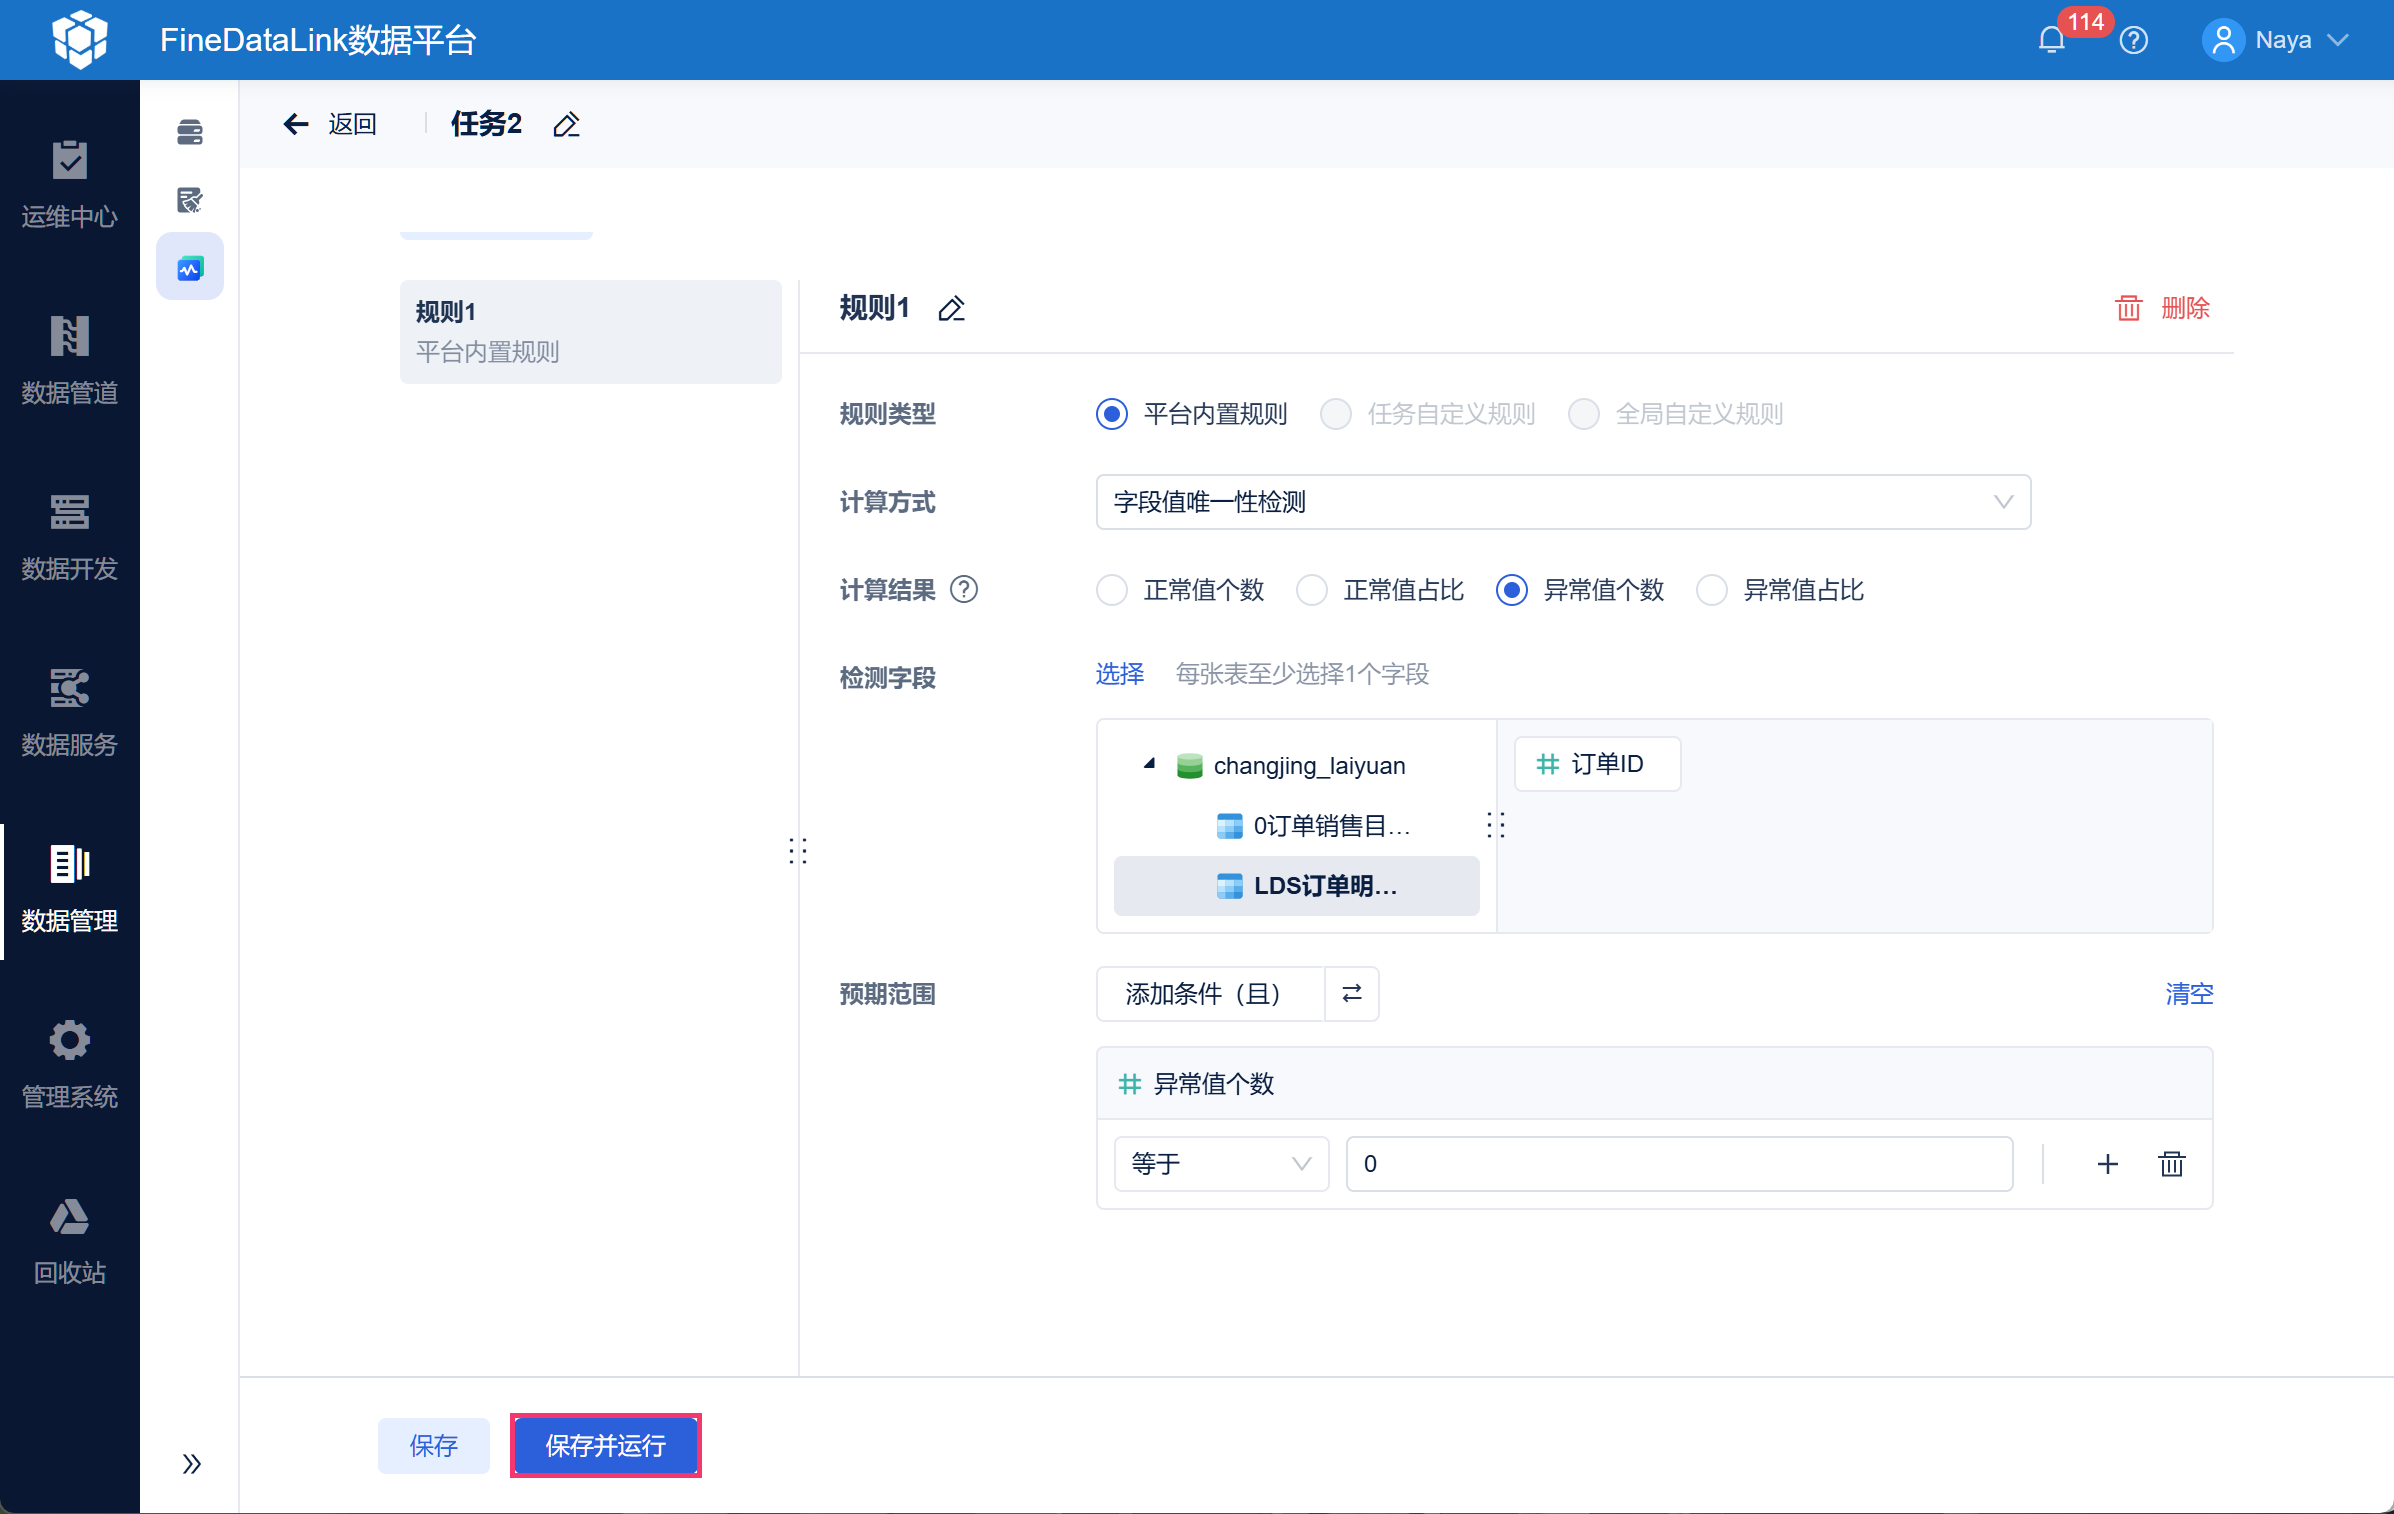This screenshot has height=1514, width=2394.
Task: Select 异常值占比 radio button
Action: 1711,590
